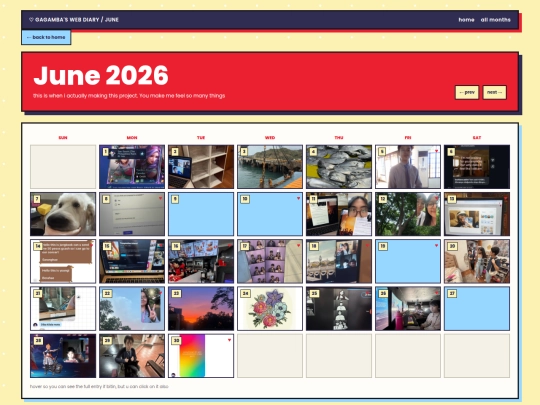This screenshot has height=405, width=540.
Task: Open the June 14 brown chat messages entry
Action: coord(63,261)
